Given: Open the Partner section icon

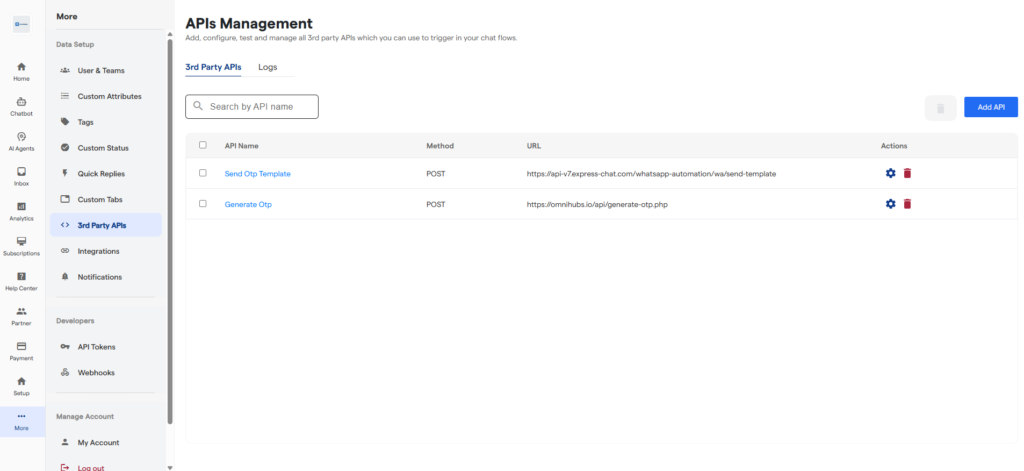Looking at the screenshot, I should pos(21,312).
